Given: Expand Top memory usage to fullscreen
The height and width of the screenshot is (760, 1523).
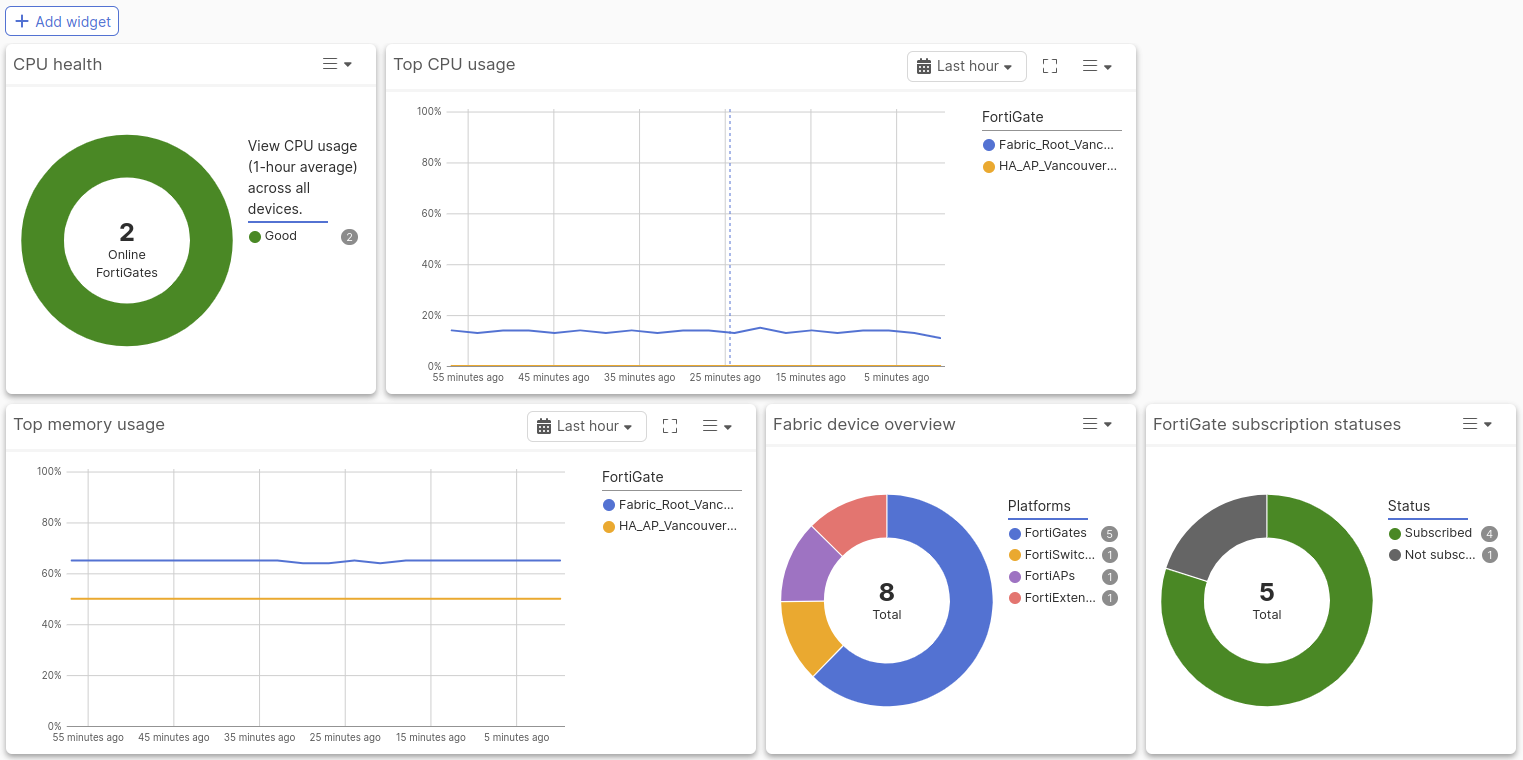Looking at the screenshot, I should click(x=670, y=425).
